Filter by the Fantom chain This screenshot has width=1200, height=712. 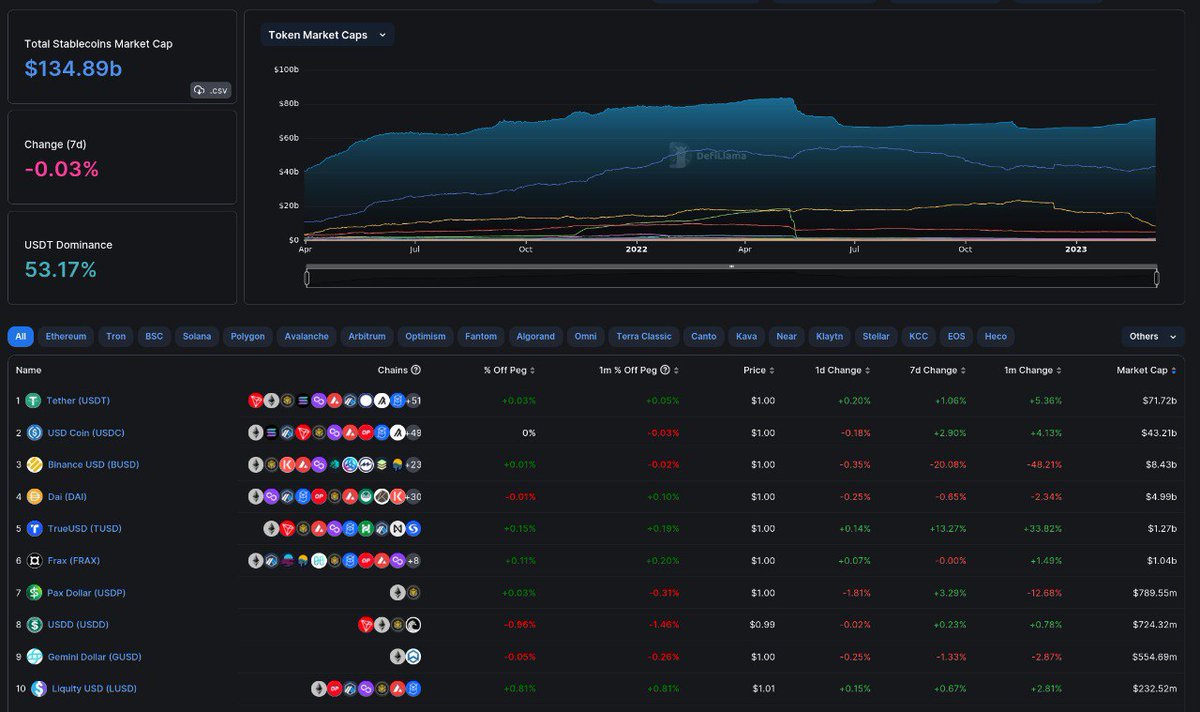click(x=481, y=337)
